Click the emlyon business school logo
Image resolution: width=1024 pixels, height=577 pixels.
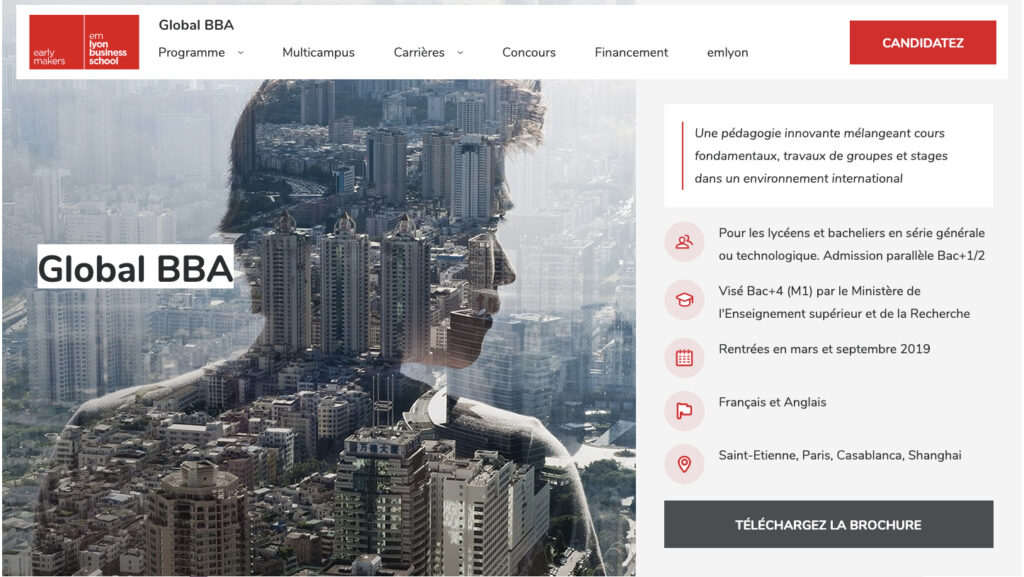pos(84,42)
